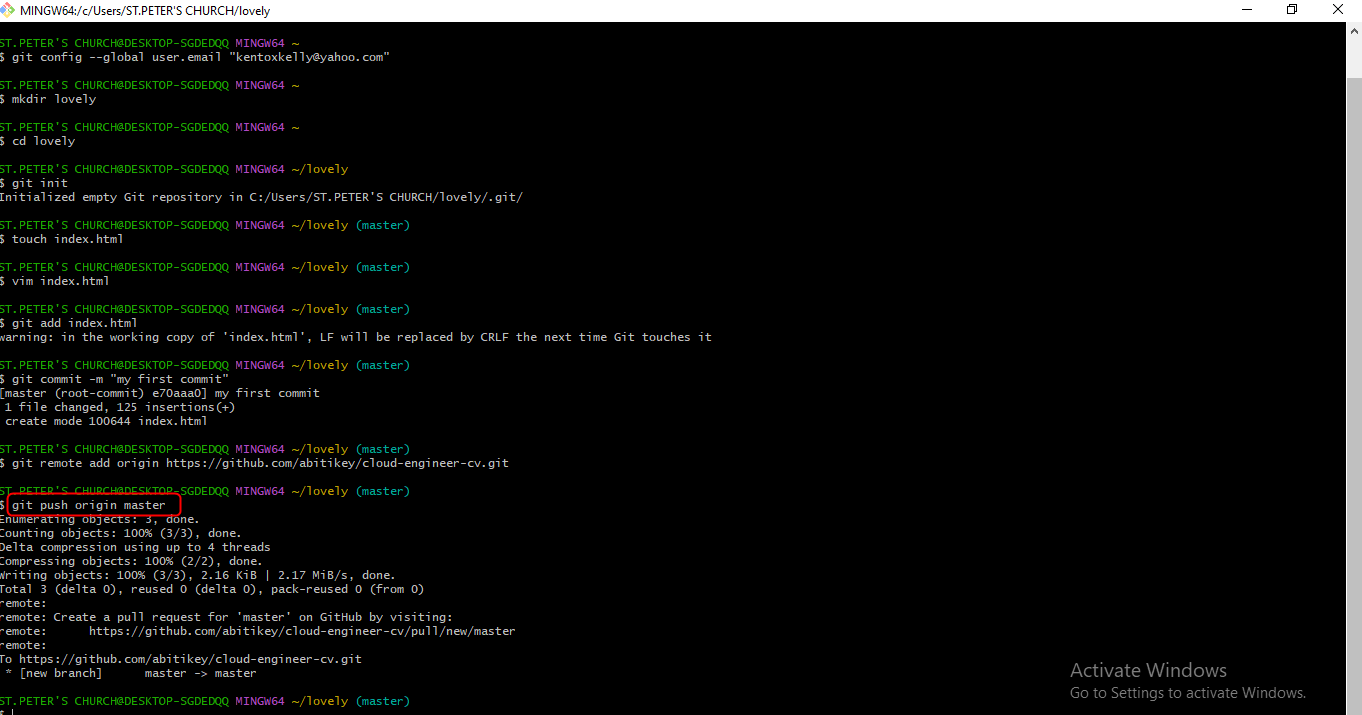This screenshot has width=1362, height=715.
Task: Click the "[master (root-commit) e70aaa0]" output line
Action: click(x=160, y=393)
